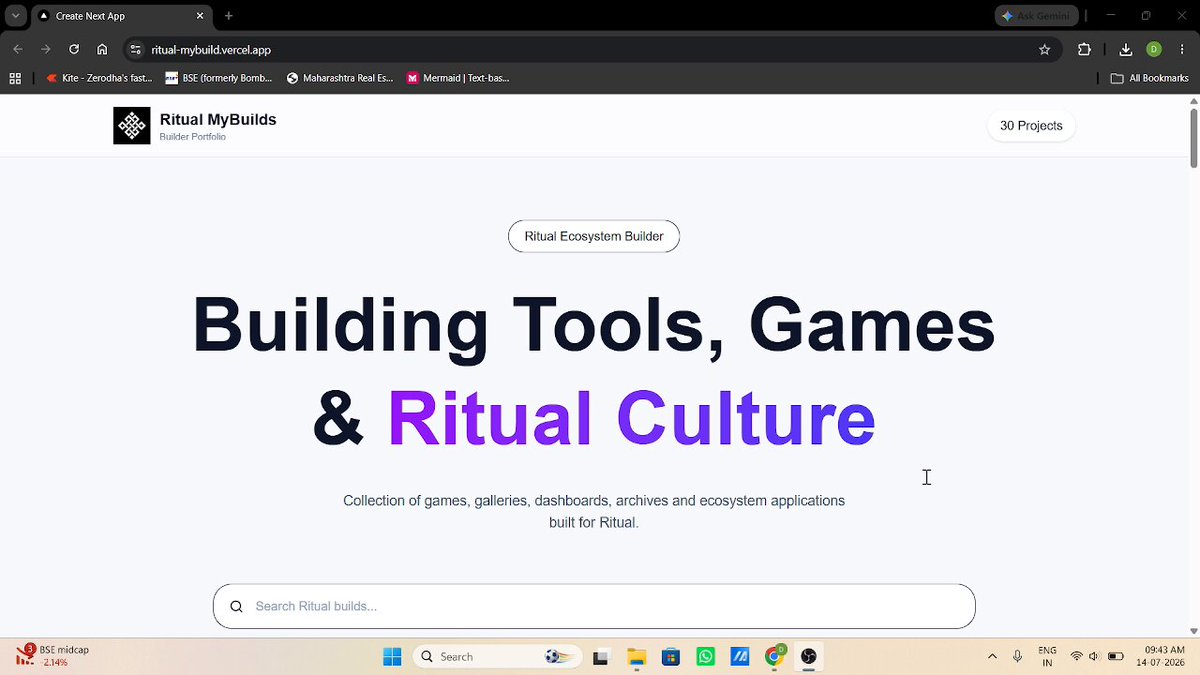Open the blue slanted-lines taskbar app
Screen dimensions: 1200x675
740,657
